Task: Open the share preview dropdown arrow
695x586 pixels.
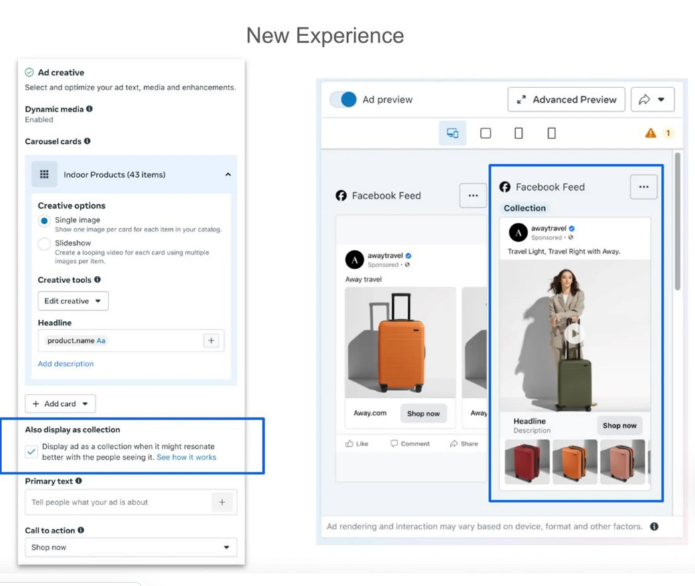Action: pyautogui.click(x=661, y=100)
